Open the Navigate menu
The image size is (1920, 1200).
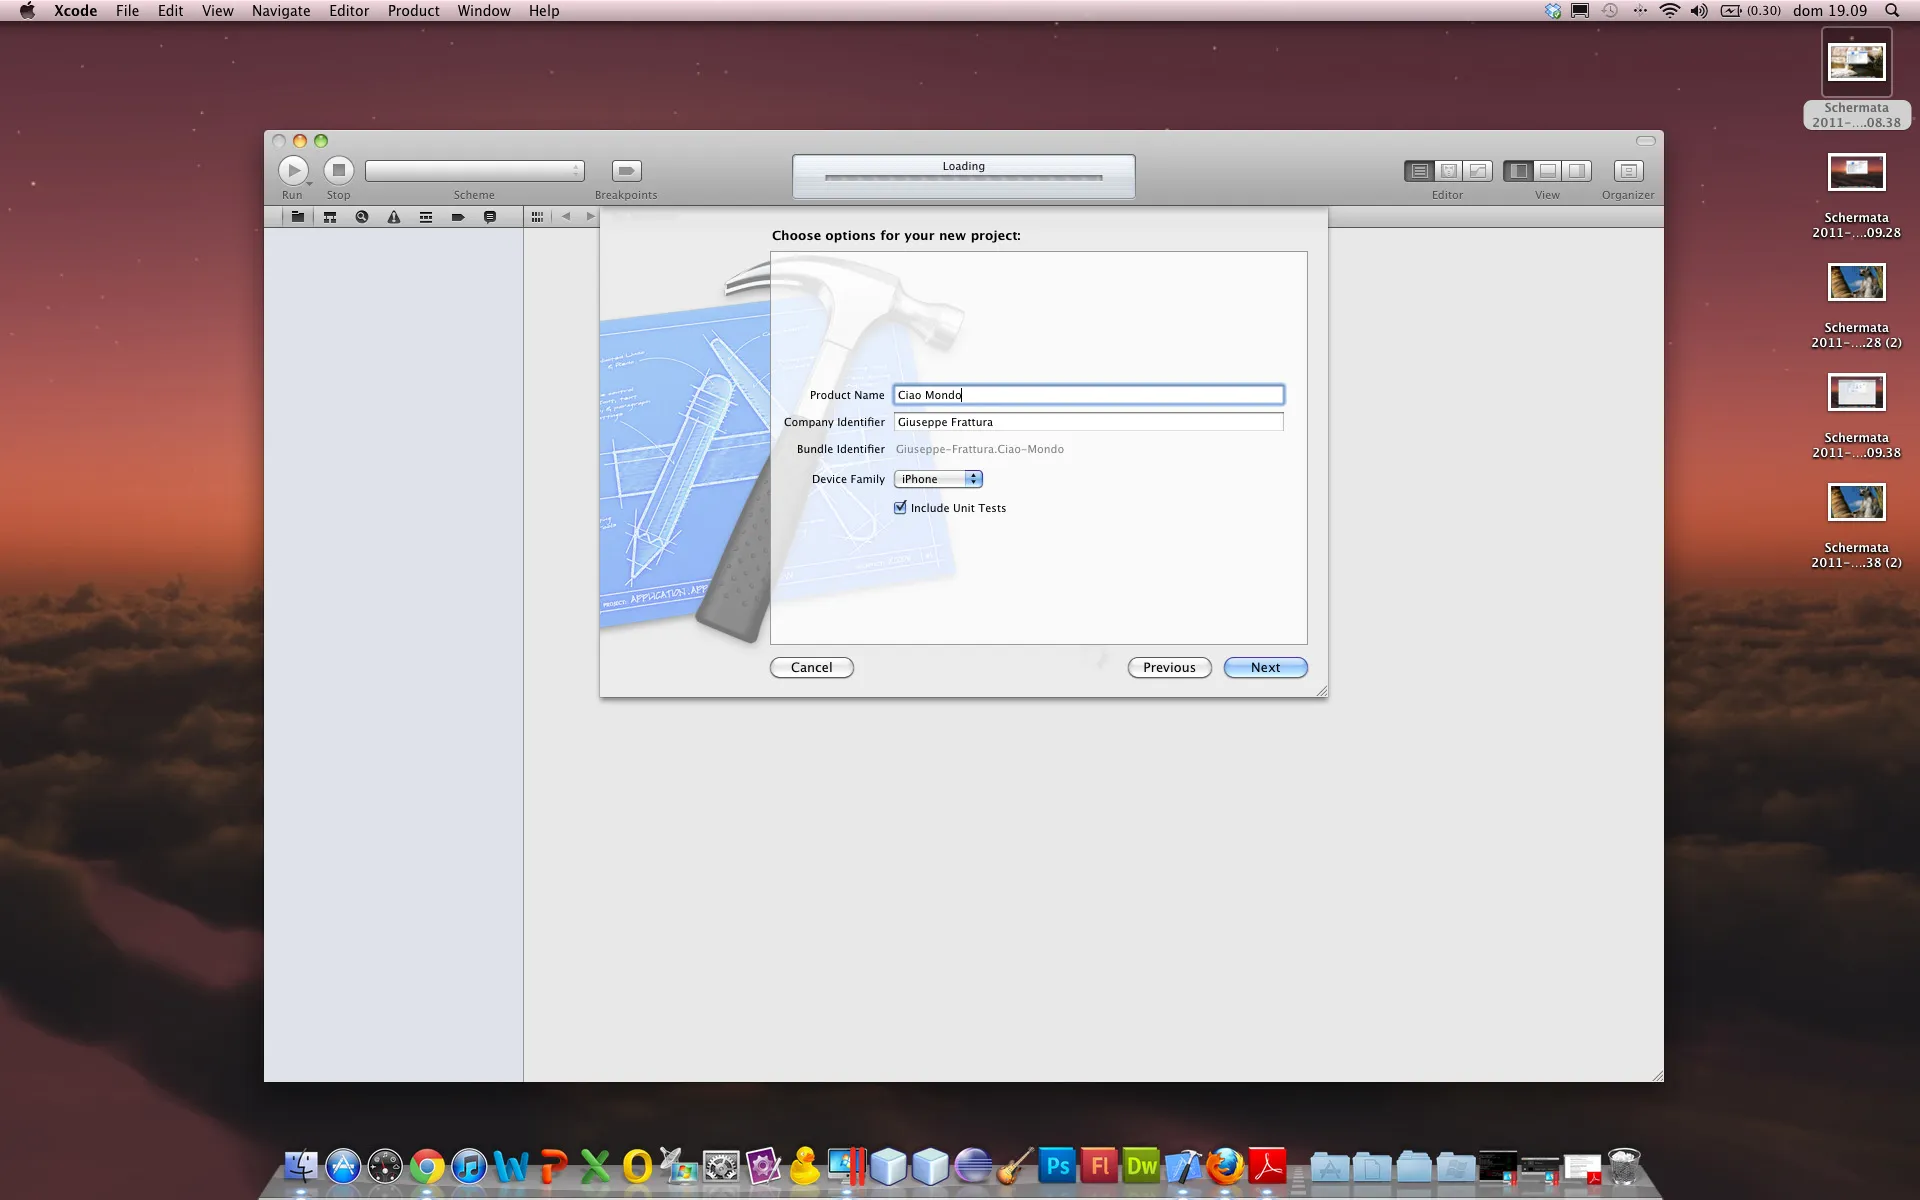(x=280, y=11)
